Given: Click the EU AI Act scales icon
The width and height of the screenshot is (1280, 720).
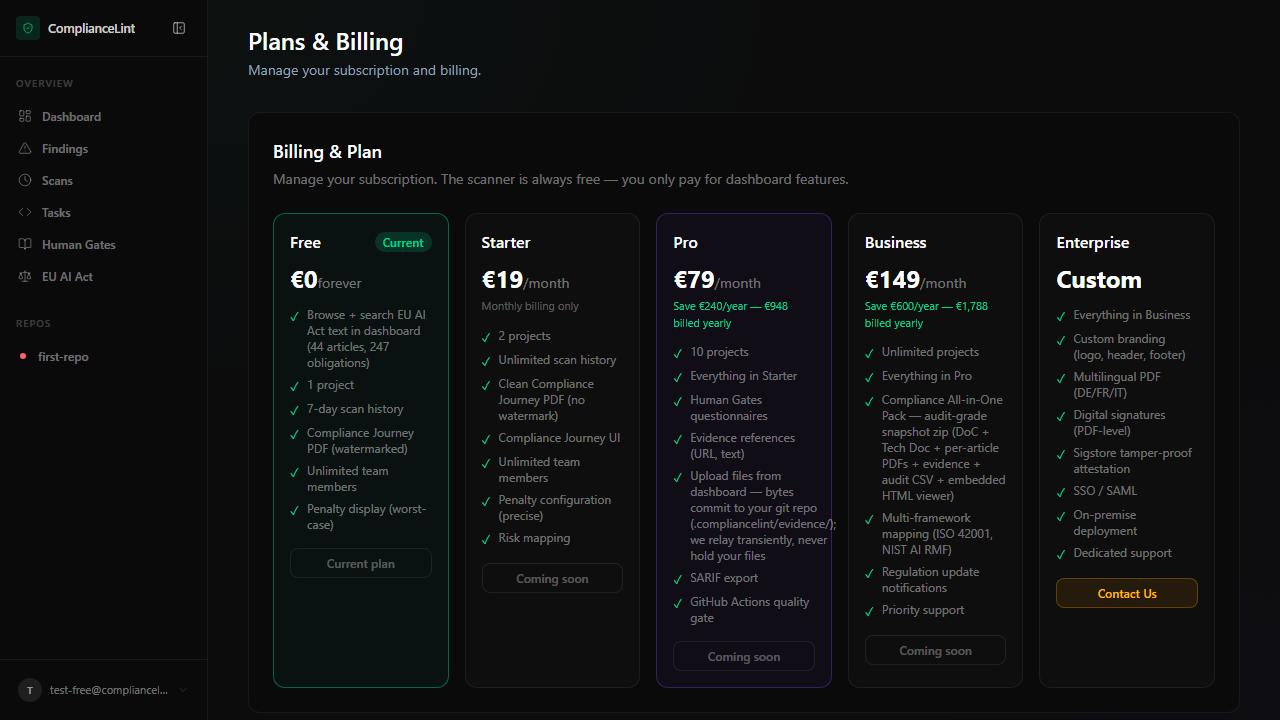Looking at the screenshot, I should (25, 277).
